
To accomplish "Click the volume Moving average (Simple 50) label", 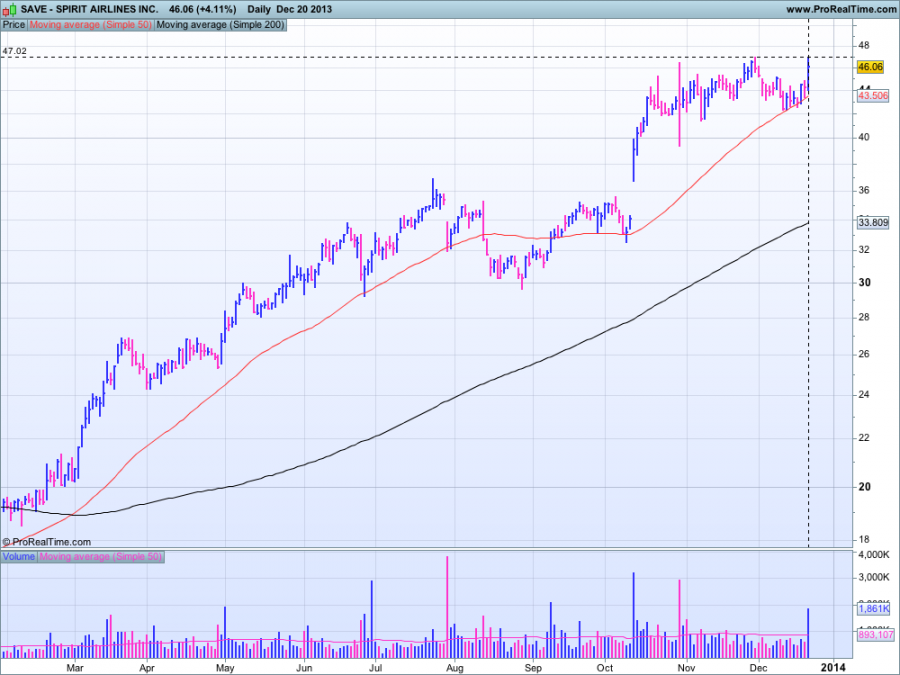I will (100, 556).
